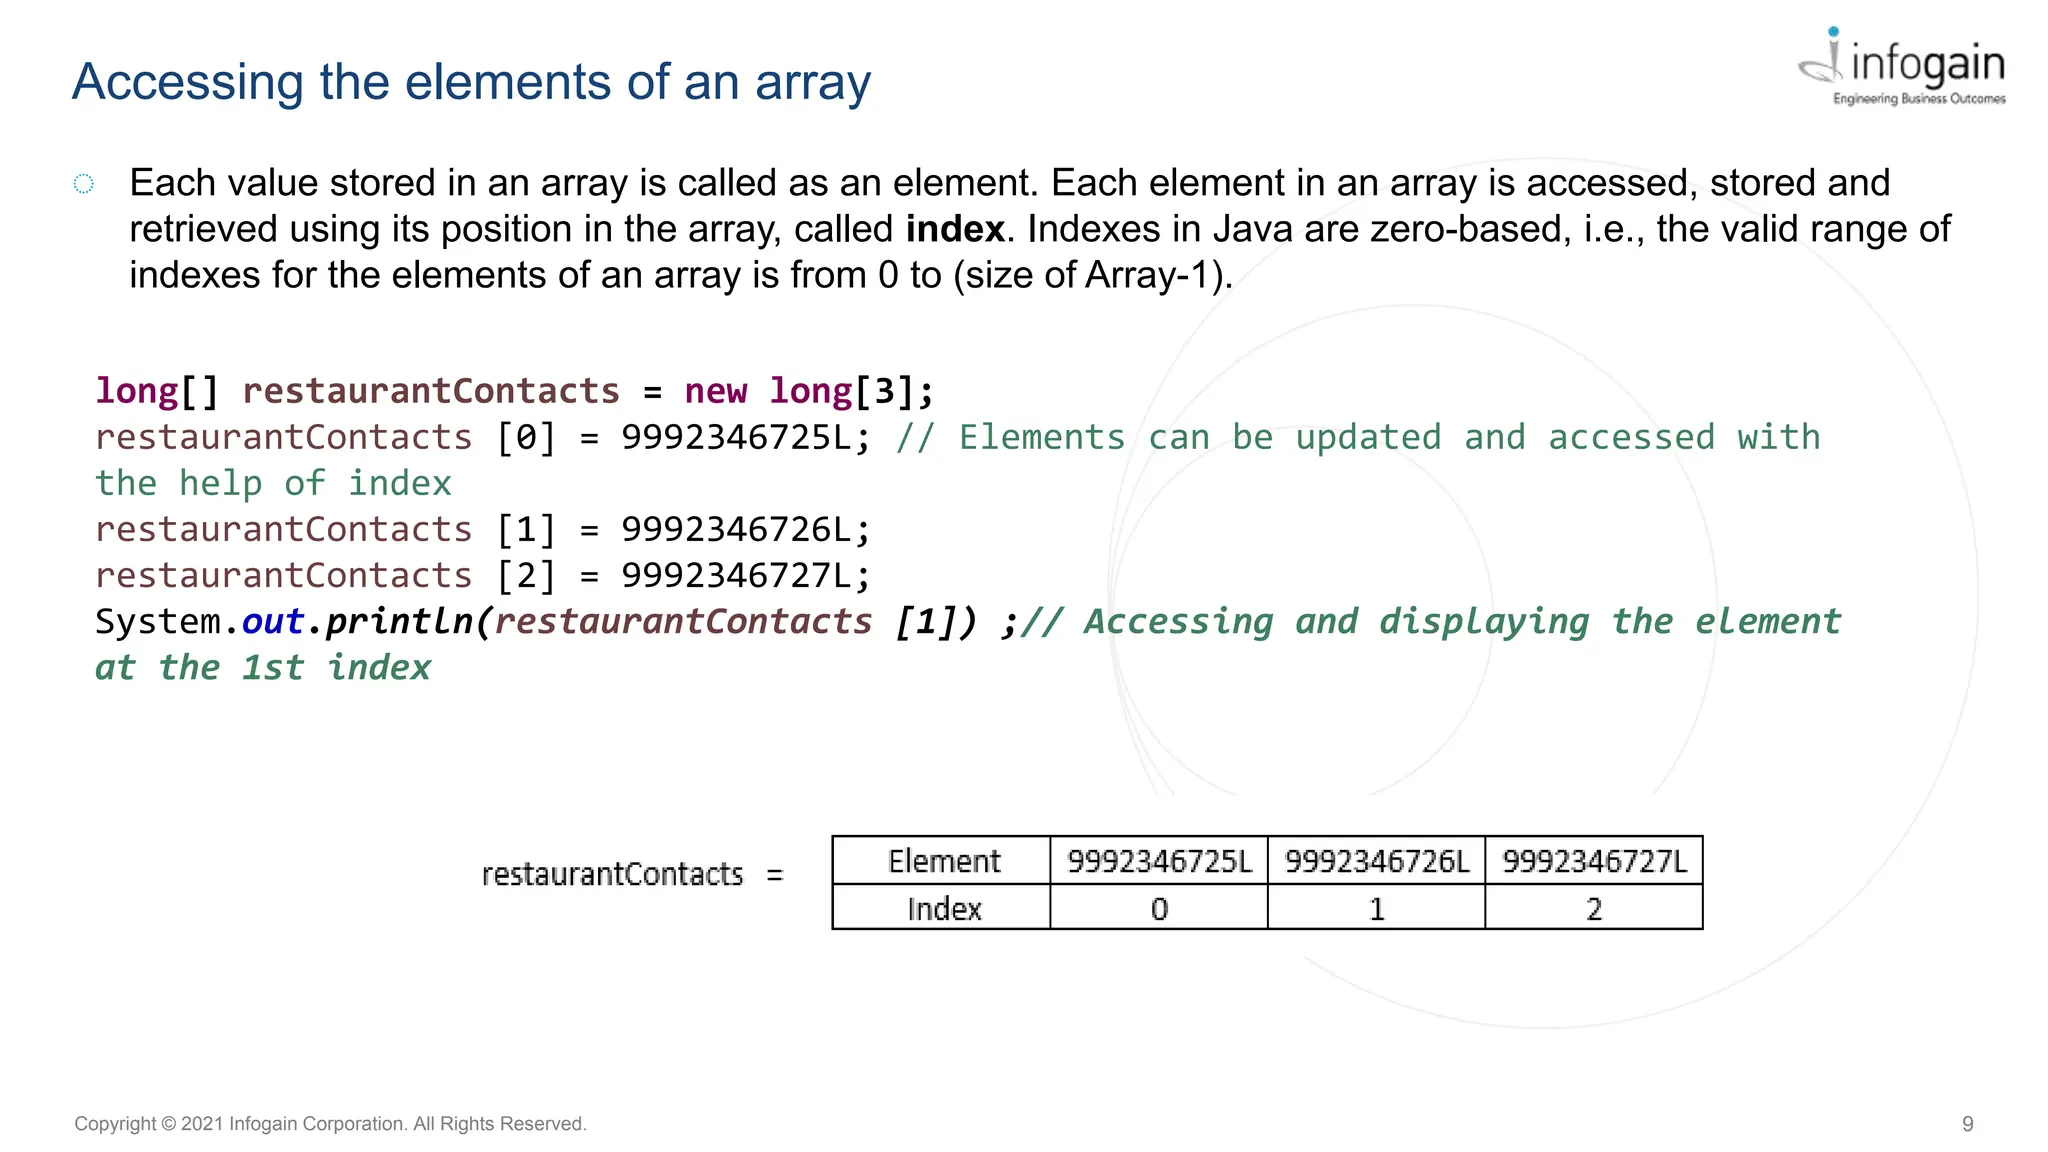This screenshot has height=1152, width=2048.
Task: Click the restaurantContacts [1] assignment line
Action: (483, 530)
